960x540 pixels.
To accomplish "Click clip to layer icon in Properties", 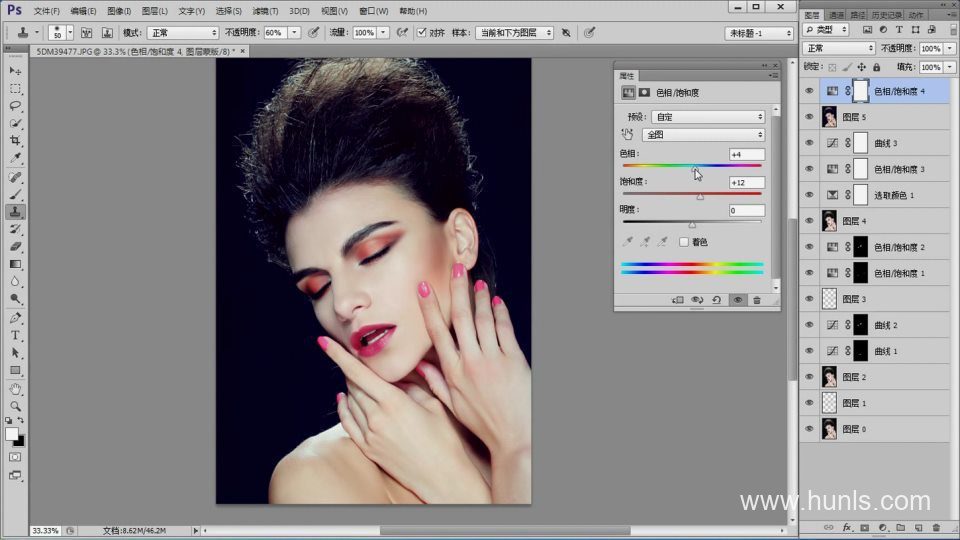I will coord(677,300).
